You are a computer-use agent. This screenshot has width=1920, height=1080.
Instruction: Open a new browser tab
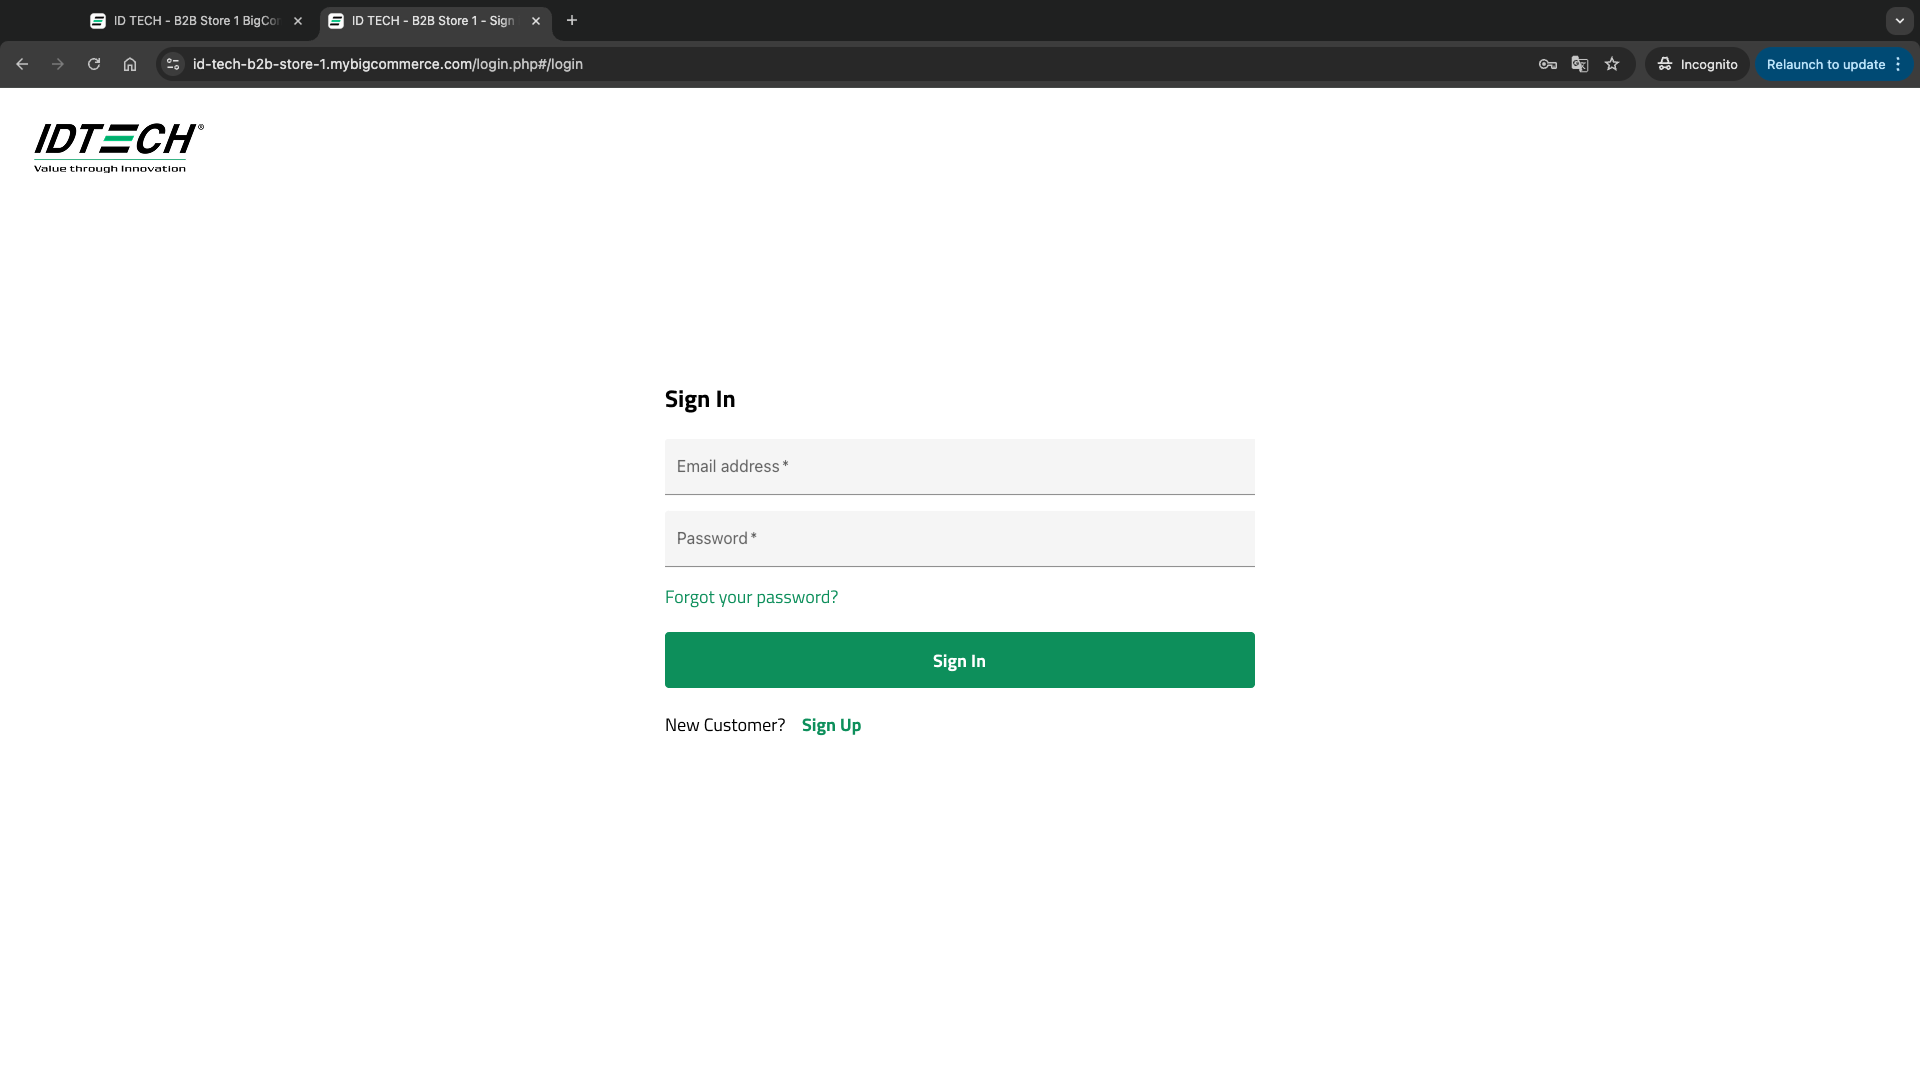pyautogui.click(x=572, y=20)
